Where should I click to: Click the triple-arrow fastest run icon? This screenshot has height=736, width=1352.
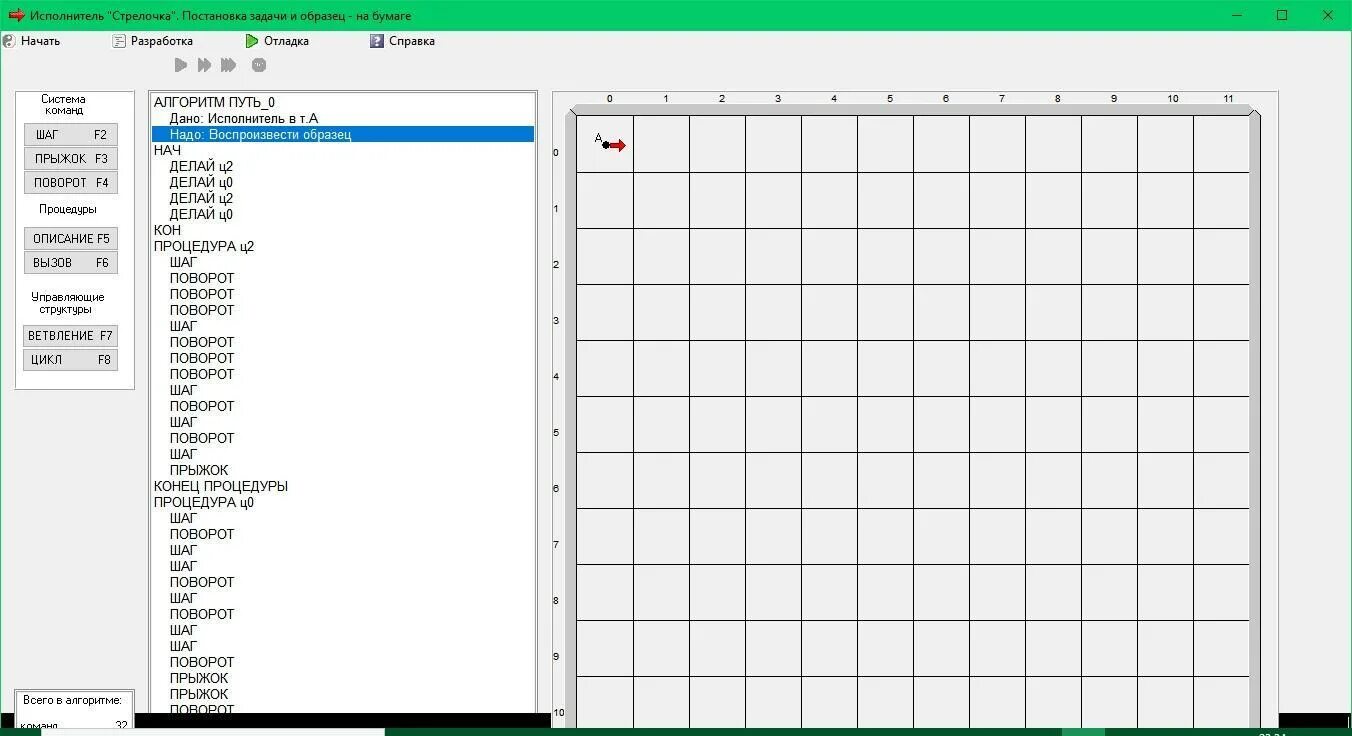click(228, 65)
